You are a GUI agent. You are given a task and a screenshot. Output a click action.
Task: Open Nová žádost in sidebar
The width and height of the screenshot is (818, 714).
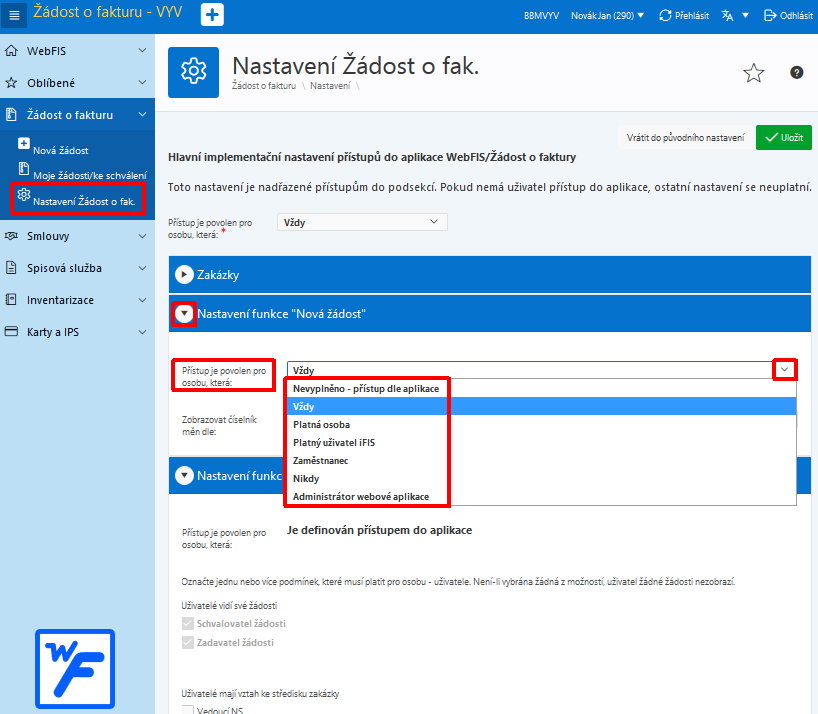(x=61, y=150)
